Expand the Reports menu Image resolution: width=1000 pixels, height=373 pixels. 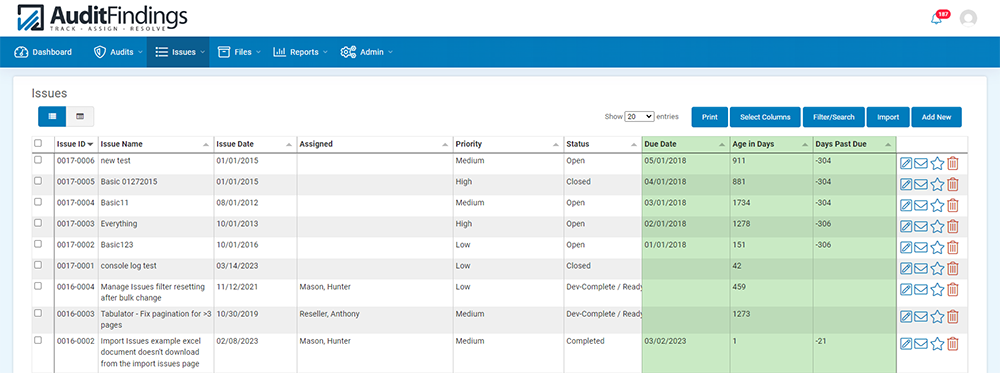pyautogui.click(x=300, y=52)
